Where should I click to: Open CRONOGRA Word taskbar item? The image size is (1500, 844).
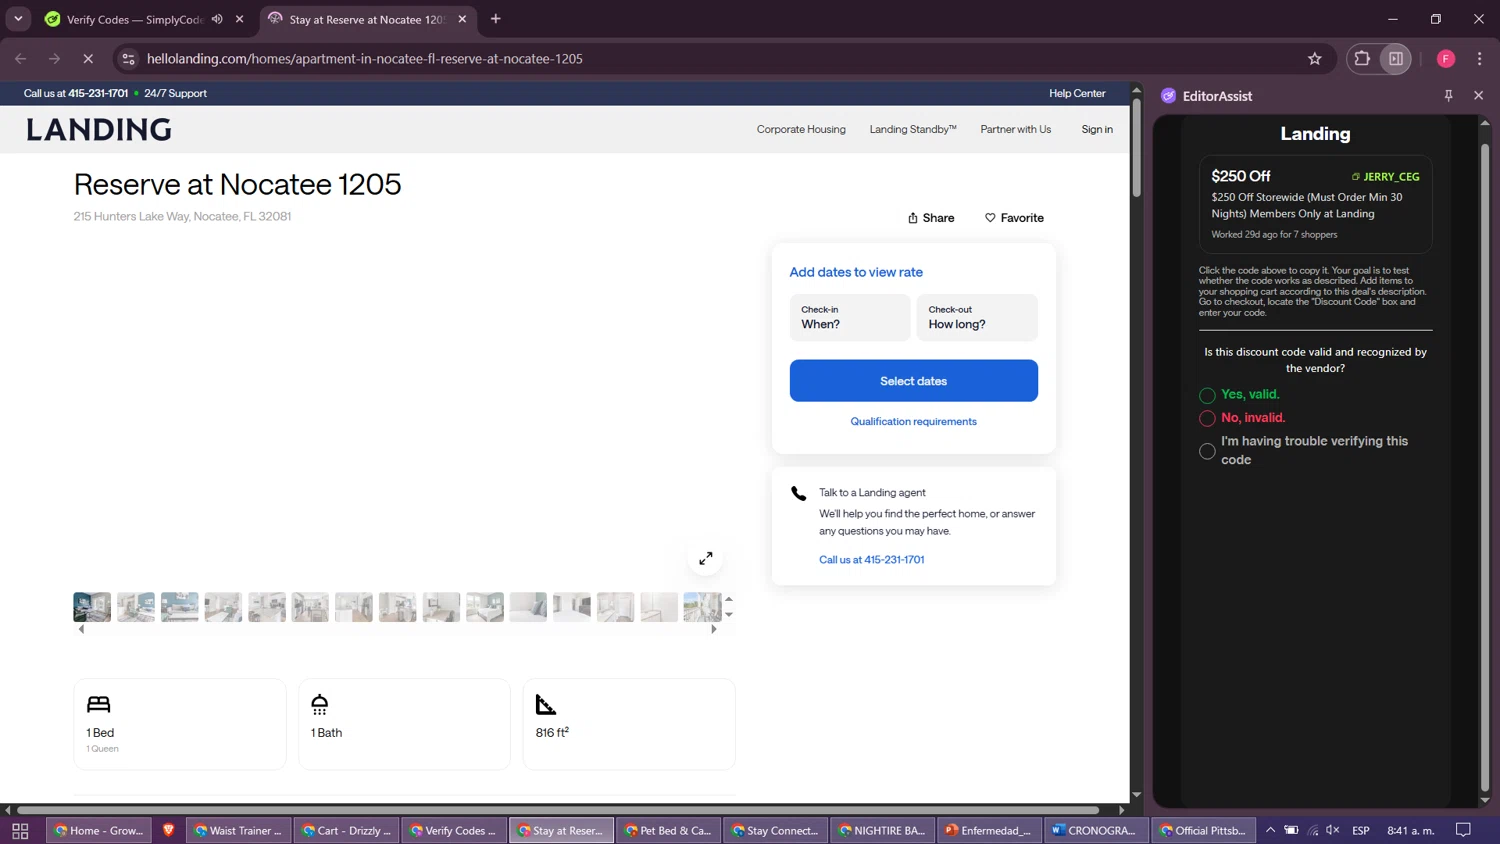pyautogui.click(x=1097, y=831)
